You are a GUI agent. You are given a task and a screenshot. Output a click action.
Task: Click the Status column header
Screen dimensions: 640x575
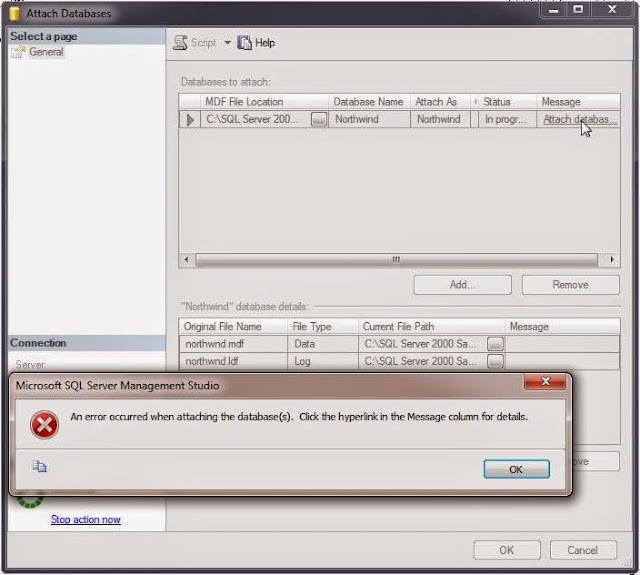(x=507, y=102)
